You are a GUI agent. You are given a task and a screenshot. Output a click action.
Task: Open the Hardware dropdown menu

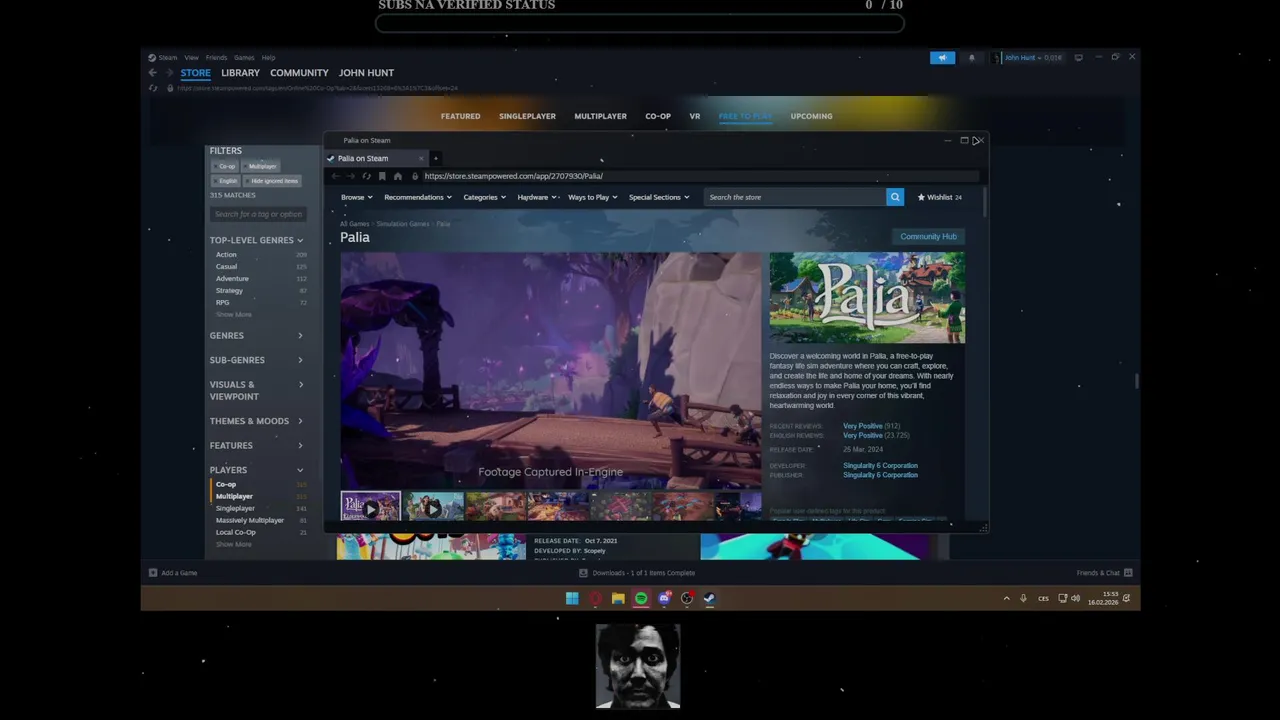(x=537, y=197)
